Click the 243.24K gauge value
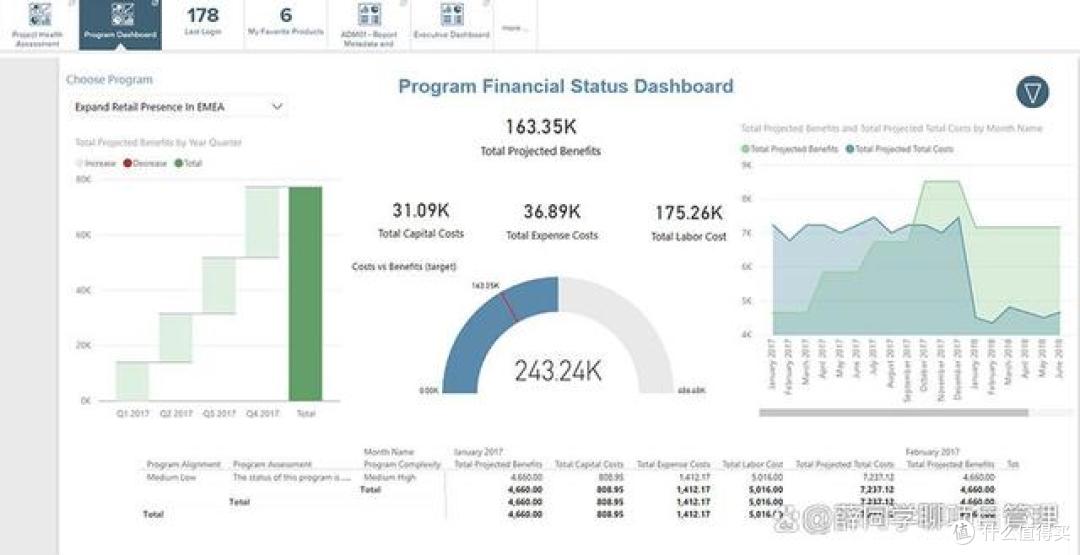1080x555 pixels. click(x=558, y=370)
